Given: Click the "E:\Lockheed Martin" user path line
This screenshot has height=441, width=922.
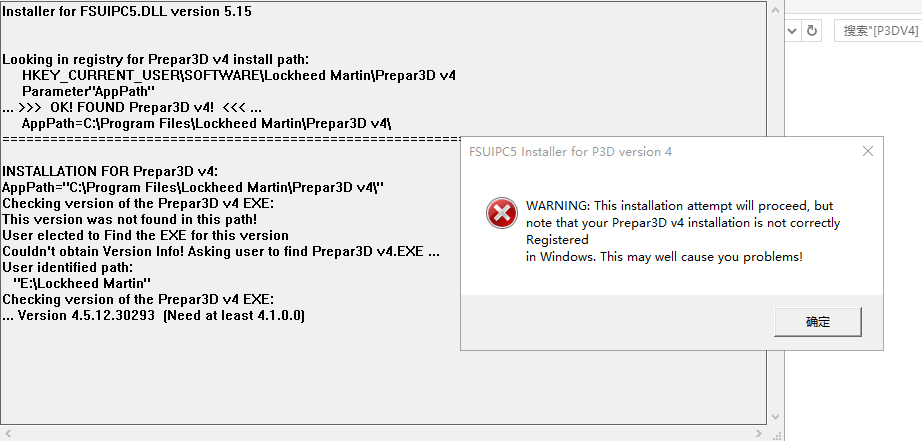Looking at the screenshot, I should (x=82, y=283).
